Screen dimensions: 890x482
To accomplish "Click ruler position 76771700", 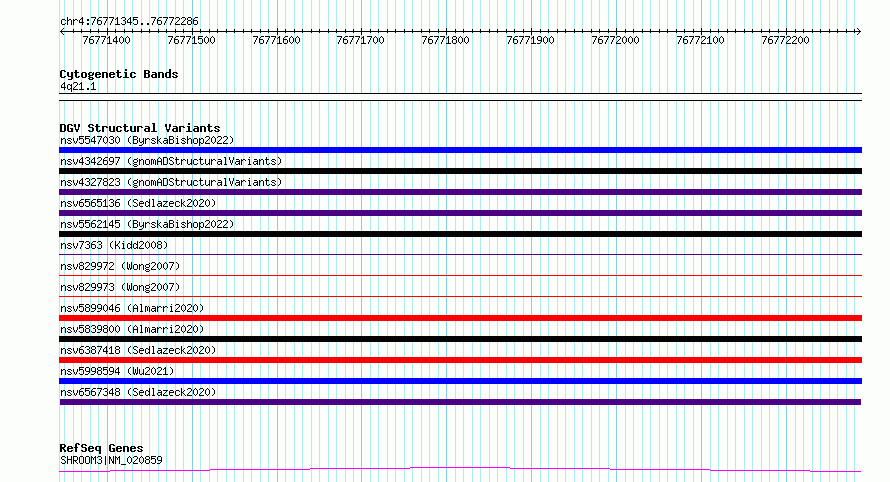I will pos(360,40).
